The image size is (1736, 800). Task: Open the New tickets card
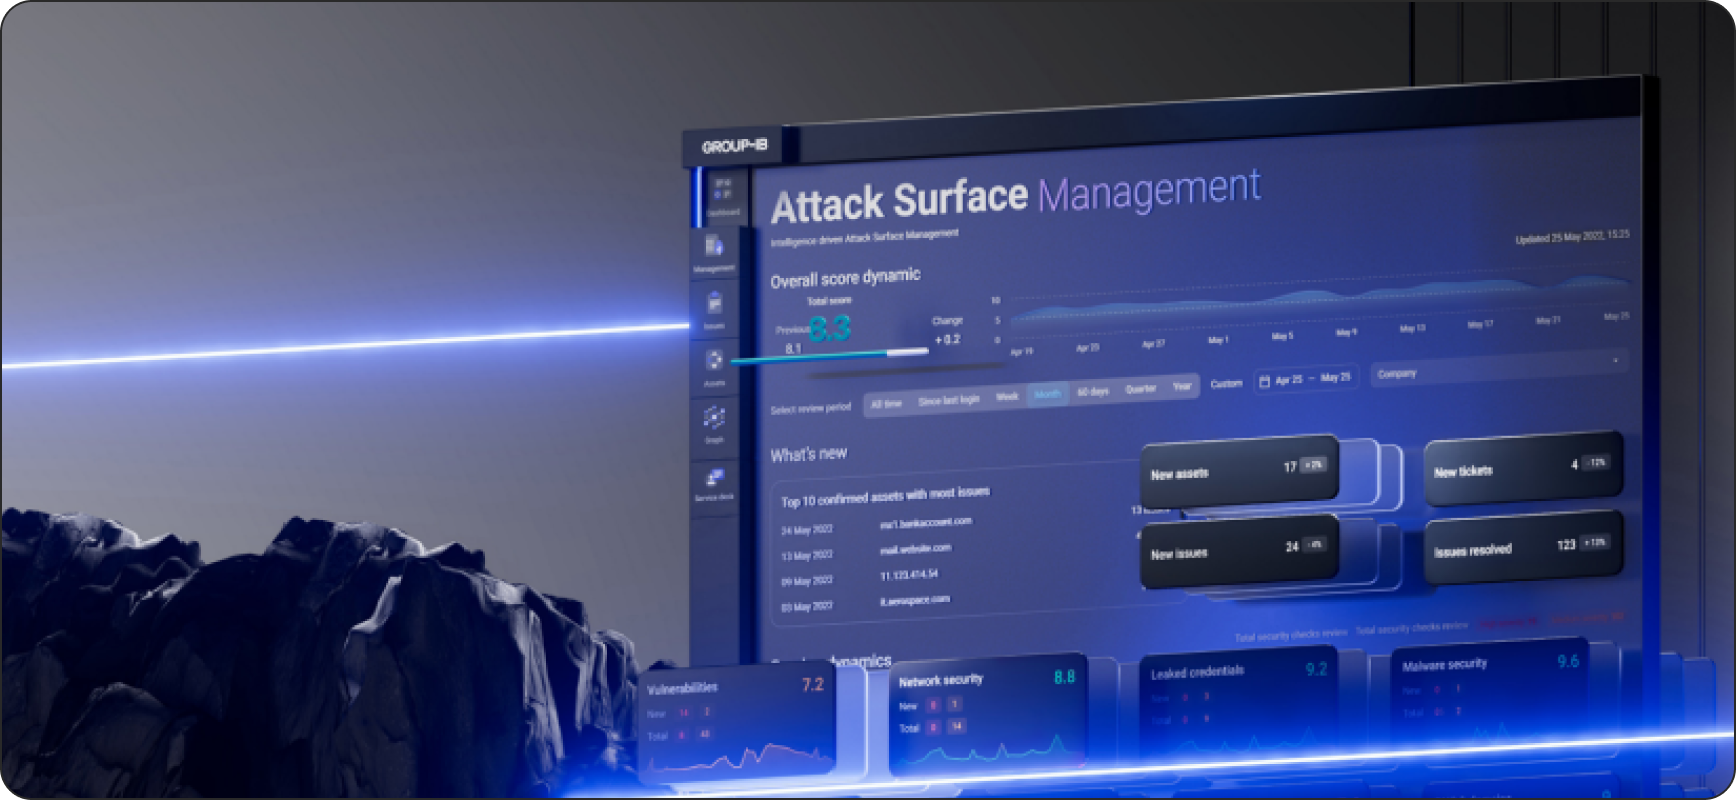1523,467
